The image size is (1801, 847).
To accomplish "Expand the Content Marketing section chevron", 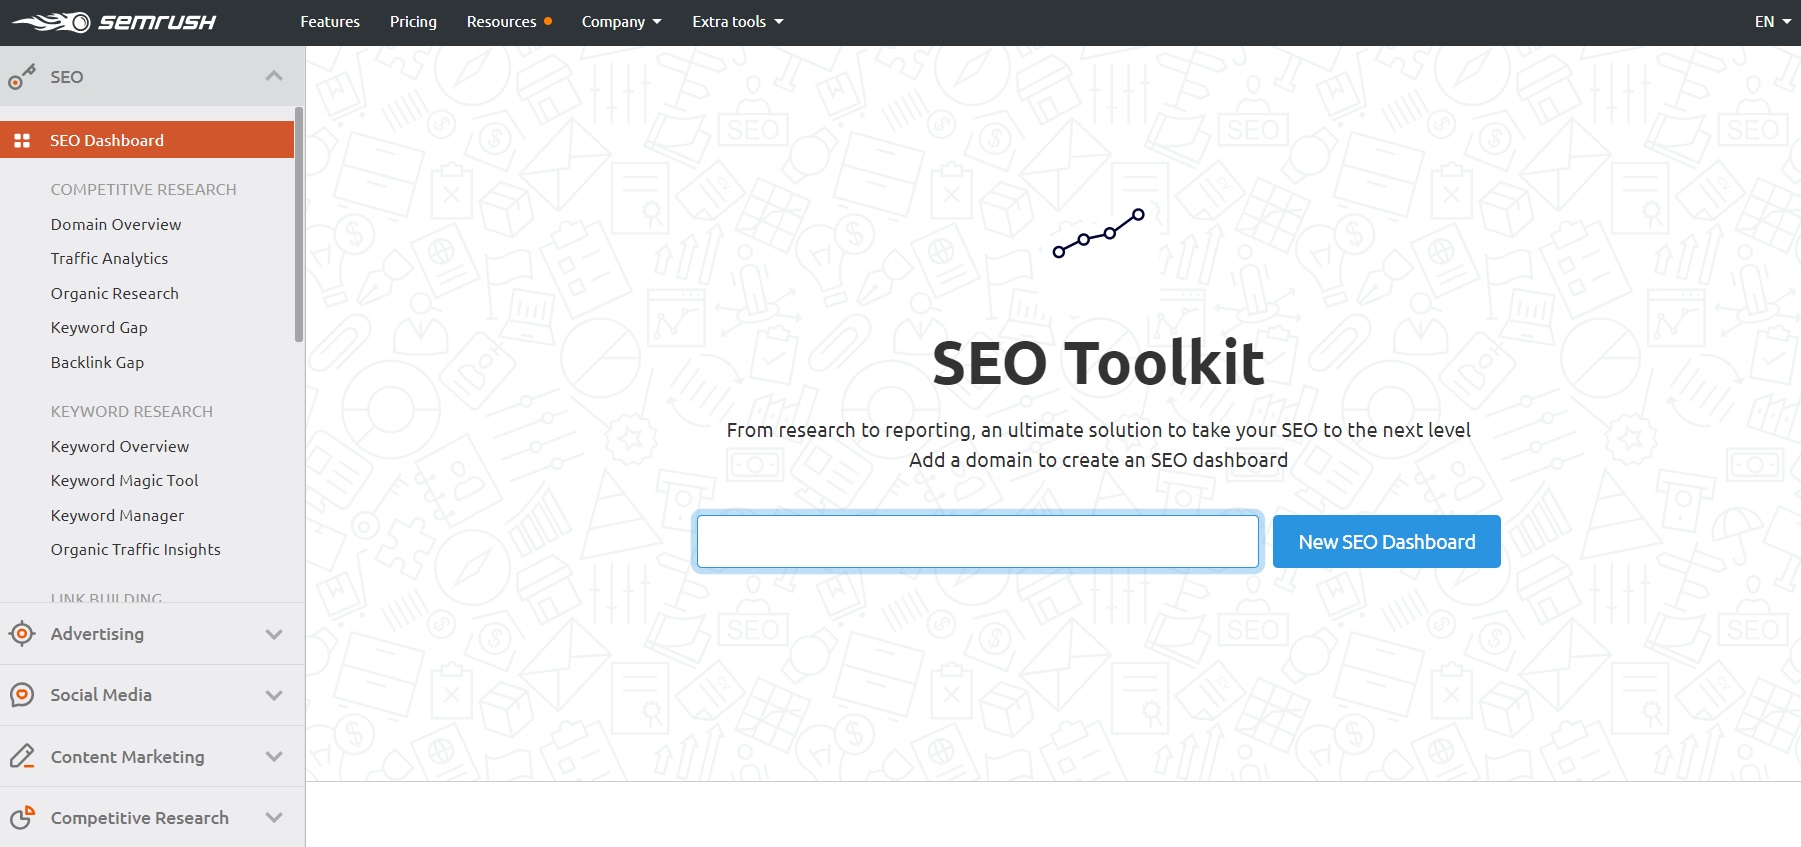I will 274,756.
